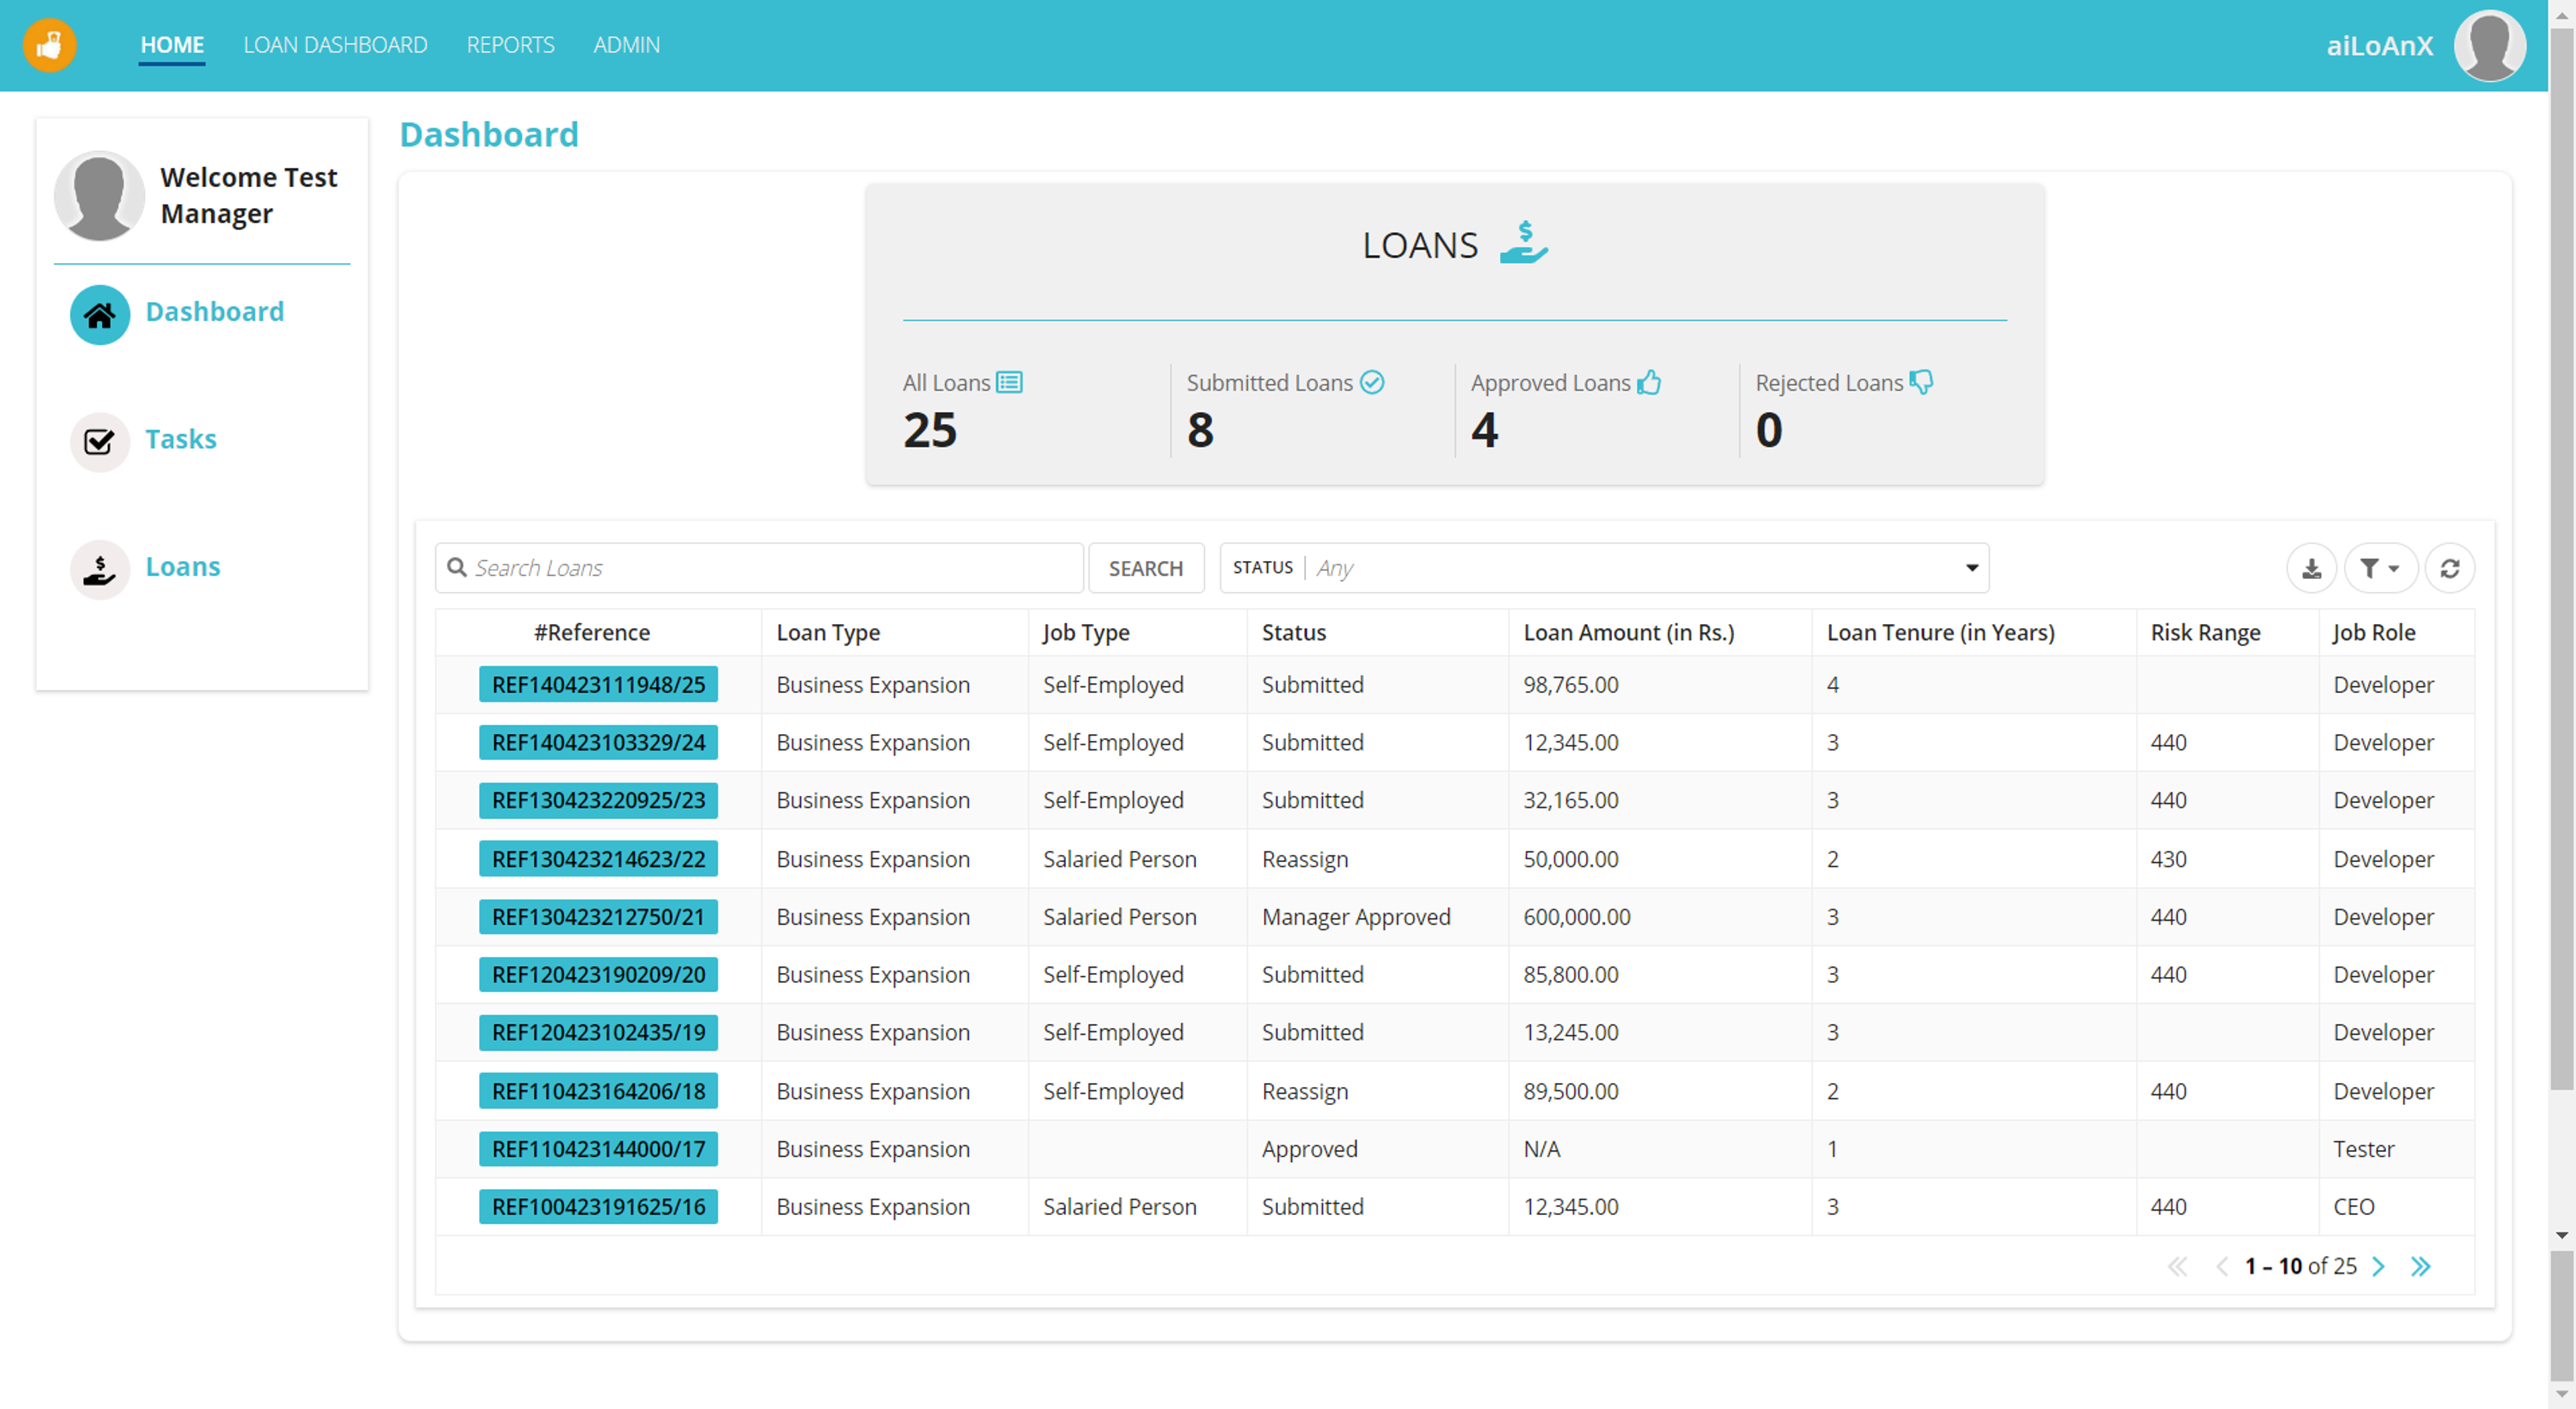
Task: Click the Job Role column header
Action: 2374,633
